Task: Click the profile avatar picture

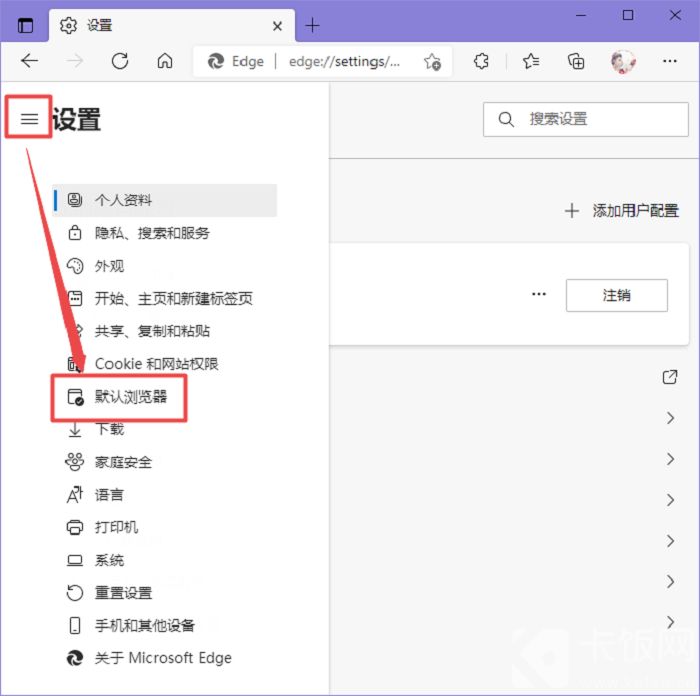Action: pos(623,62)
